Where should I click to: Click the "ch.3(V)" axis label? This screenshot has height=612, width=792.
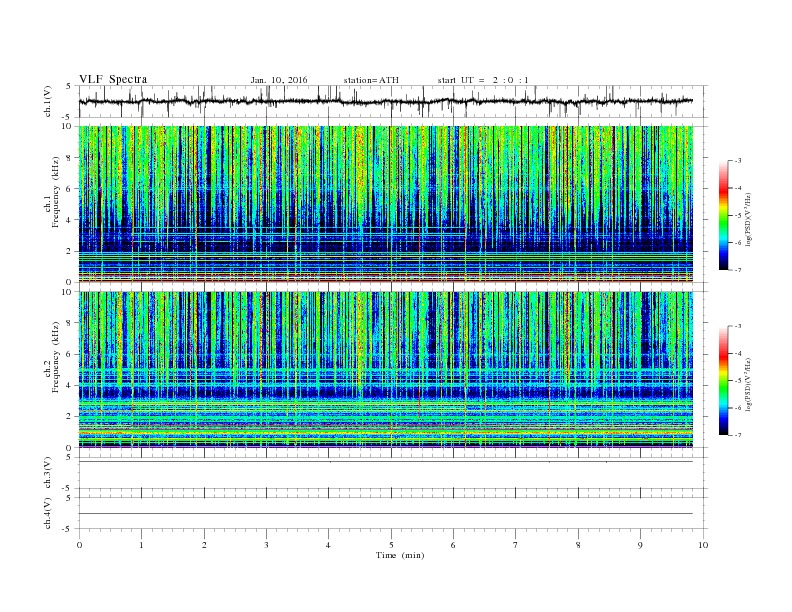click(x=48, y=473)
